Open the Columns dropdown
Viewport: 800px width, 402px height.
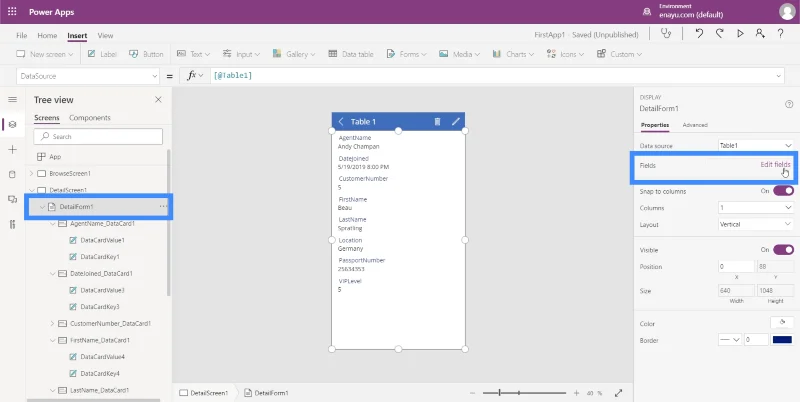pyautogui.click(x=756, y=208)
